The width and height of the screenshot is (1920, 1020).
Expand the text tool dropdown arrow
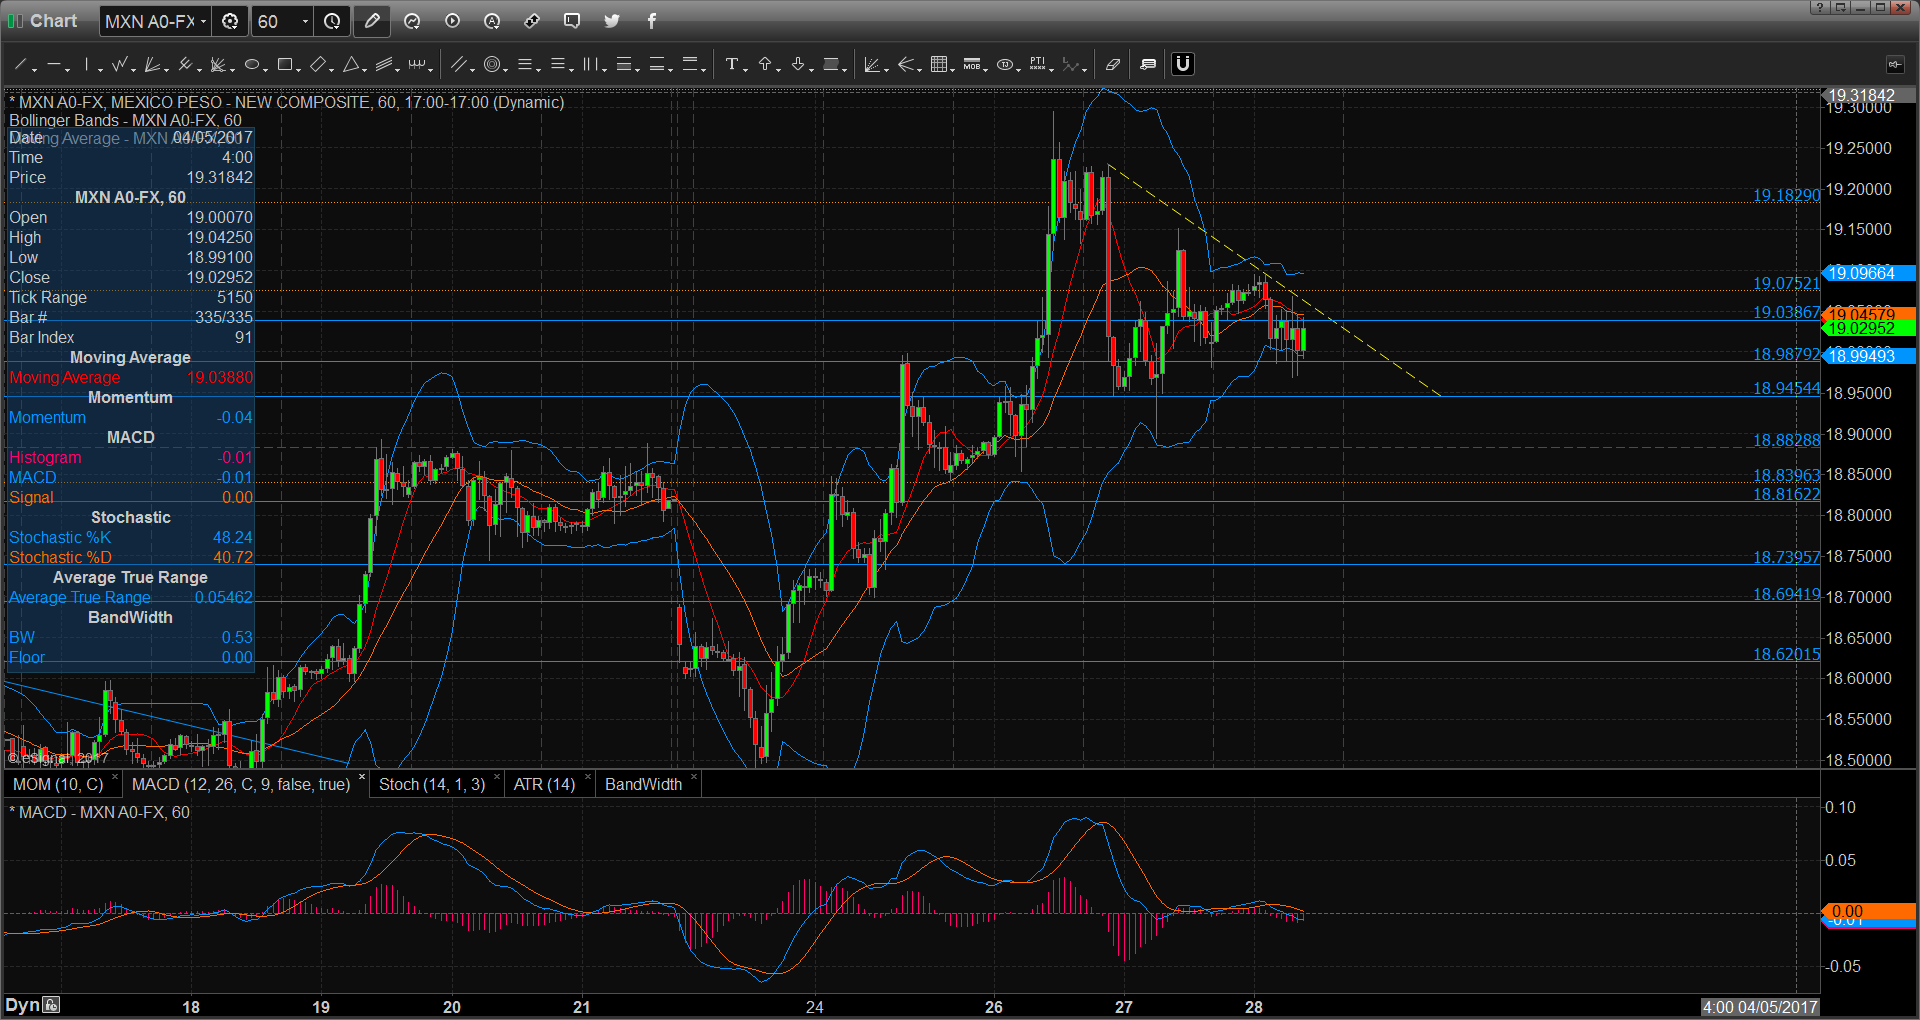tap(746, 69)
